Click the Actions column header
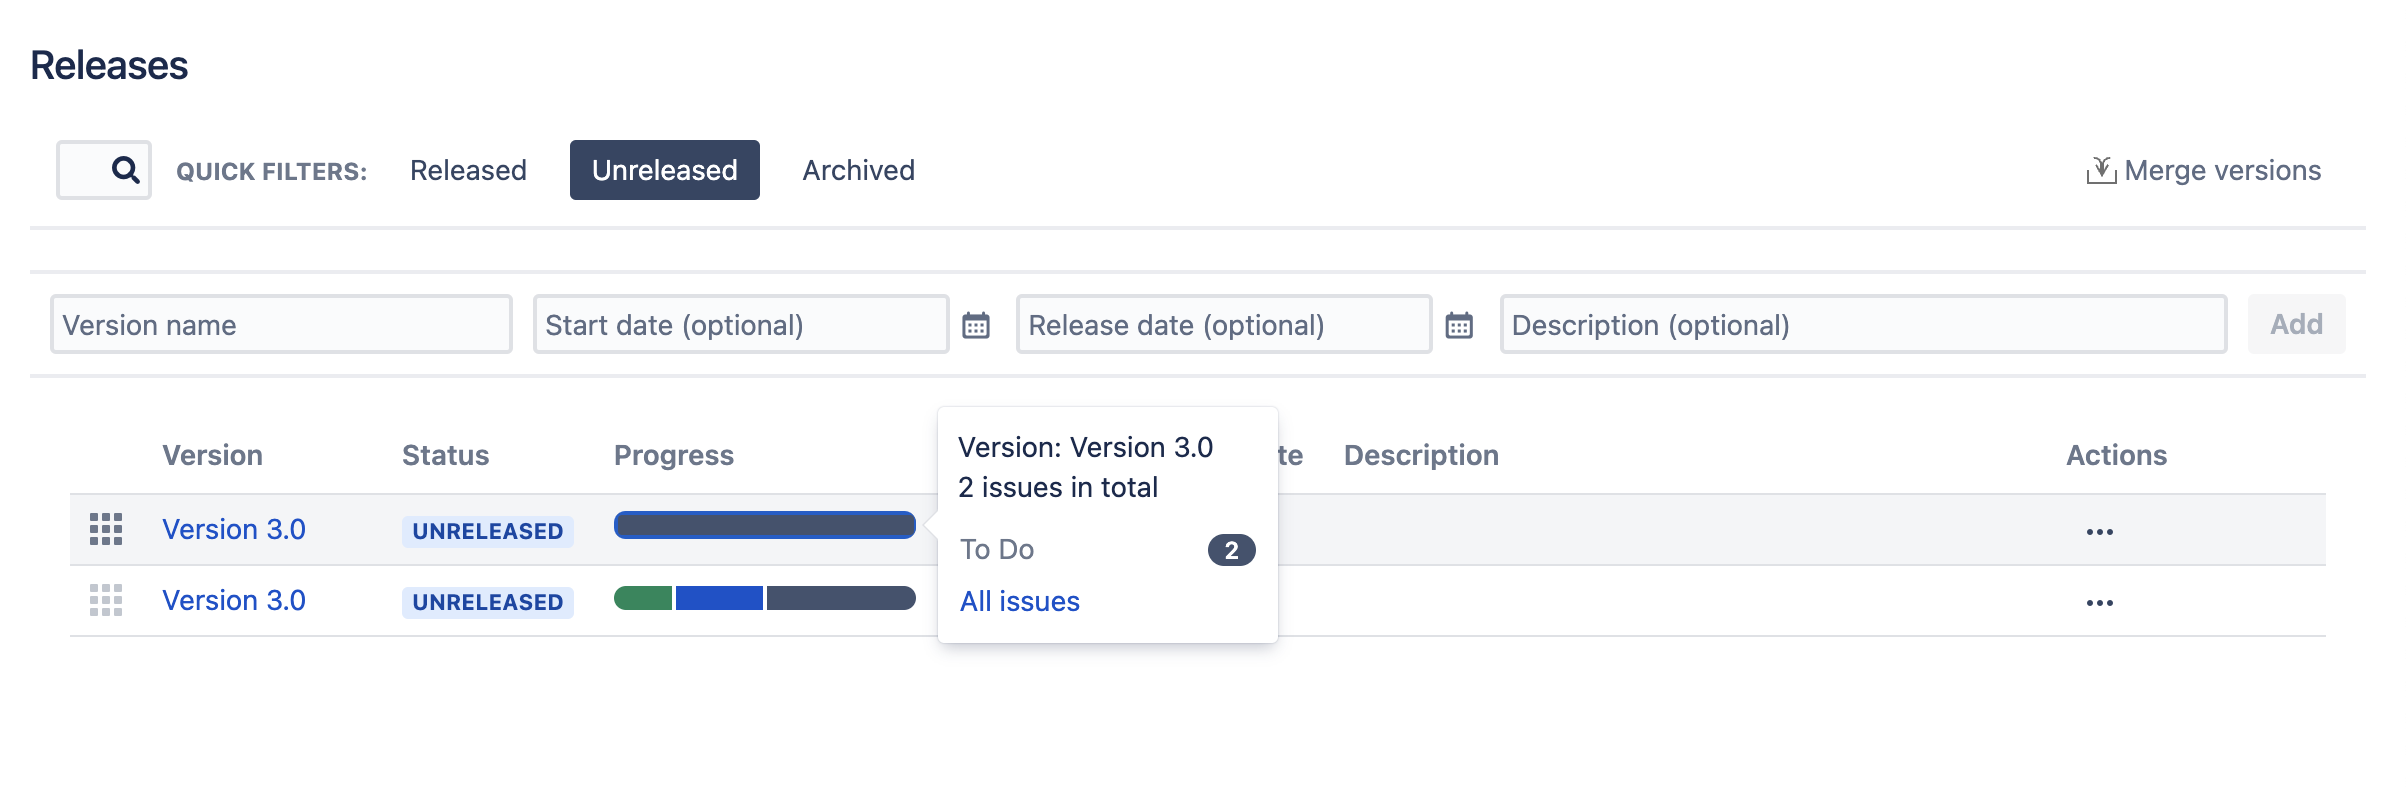The height and width of the screenshot is (798, 2406). point(2117,455)
